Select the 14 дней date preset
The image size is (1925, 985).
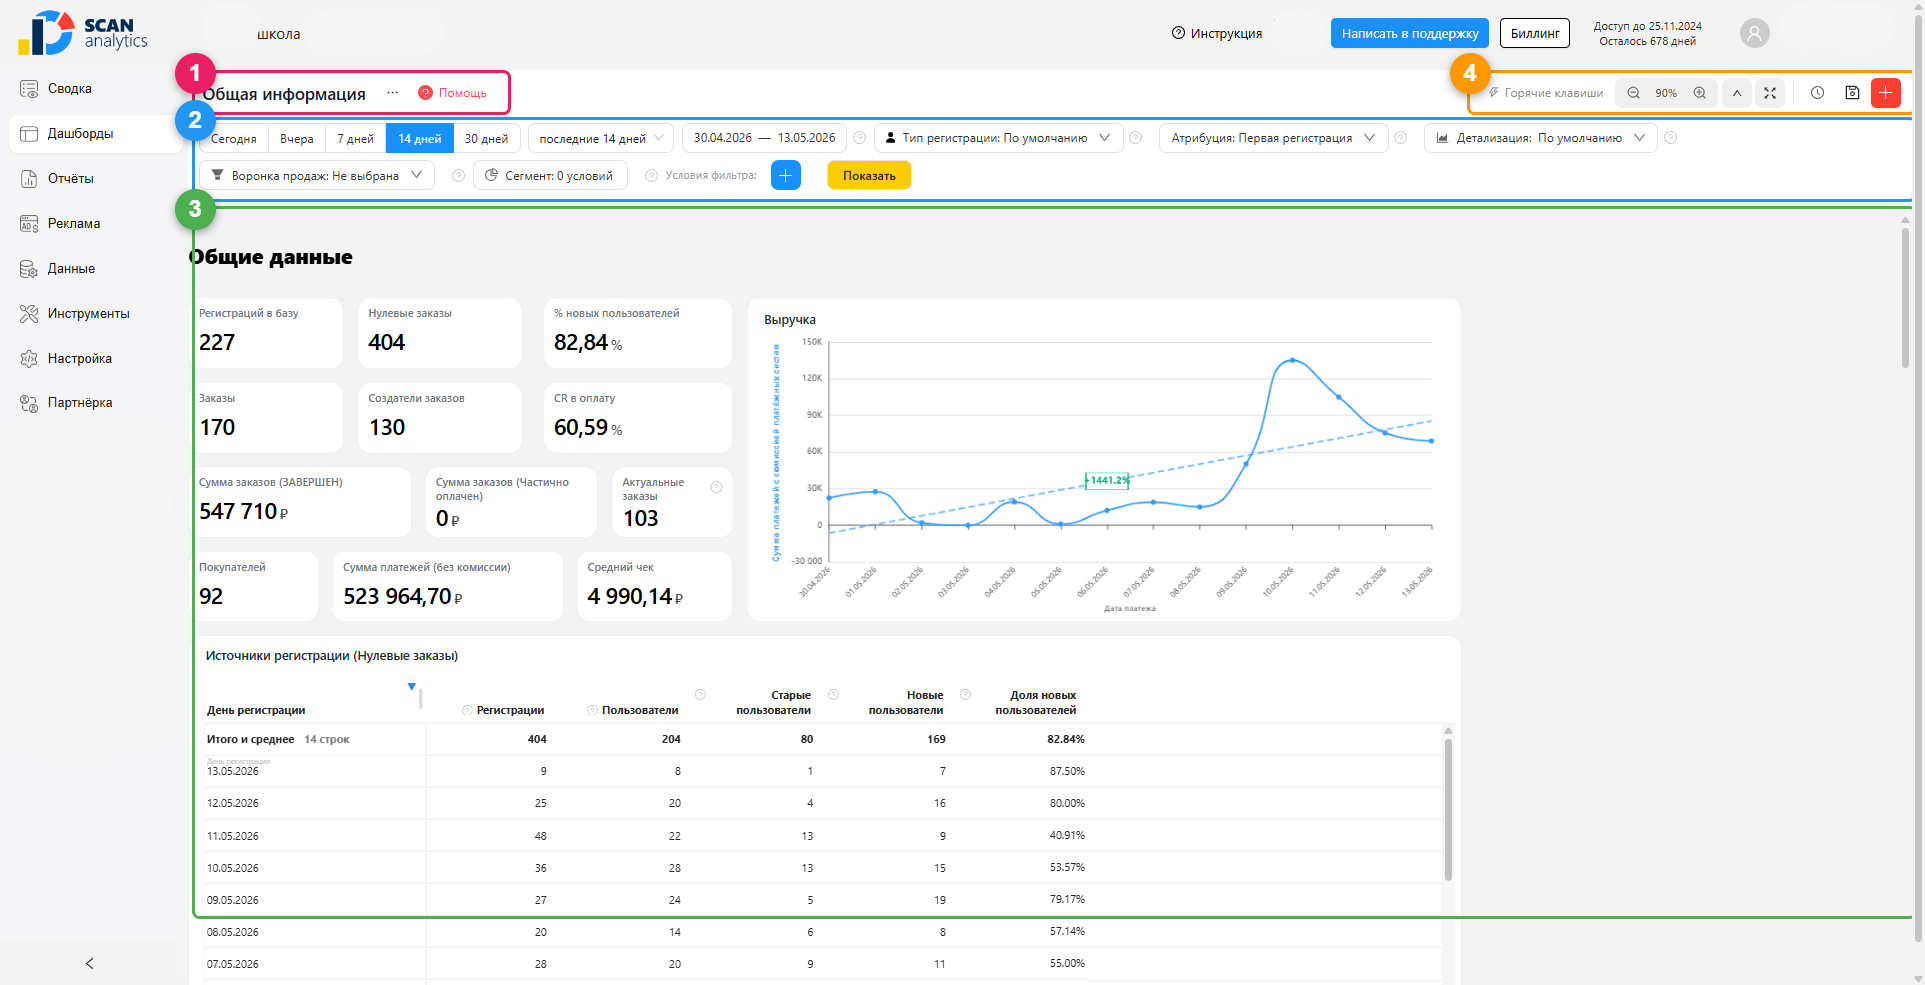coord(420,139)
